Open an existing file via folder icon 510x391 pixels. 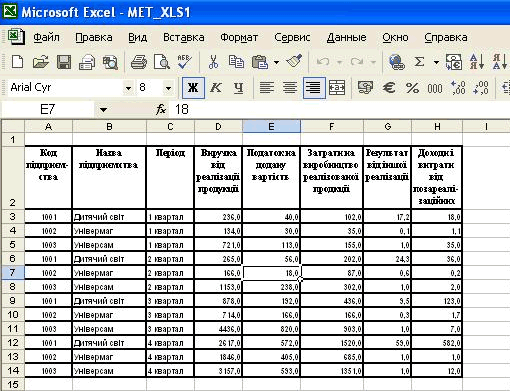(x=41, y=62)
